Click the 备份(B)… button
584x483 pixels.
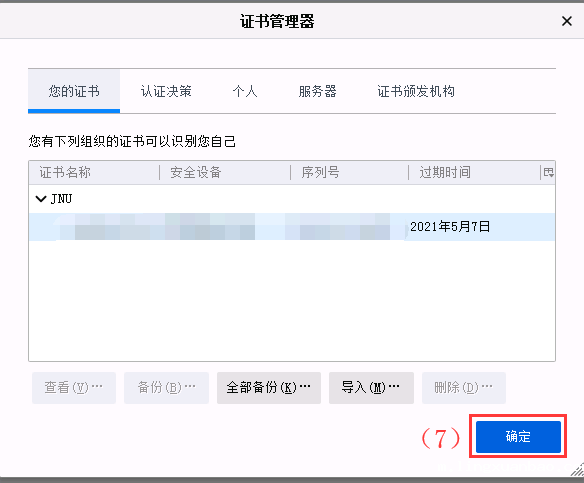[166, 388]
